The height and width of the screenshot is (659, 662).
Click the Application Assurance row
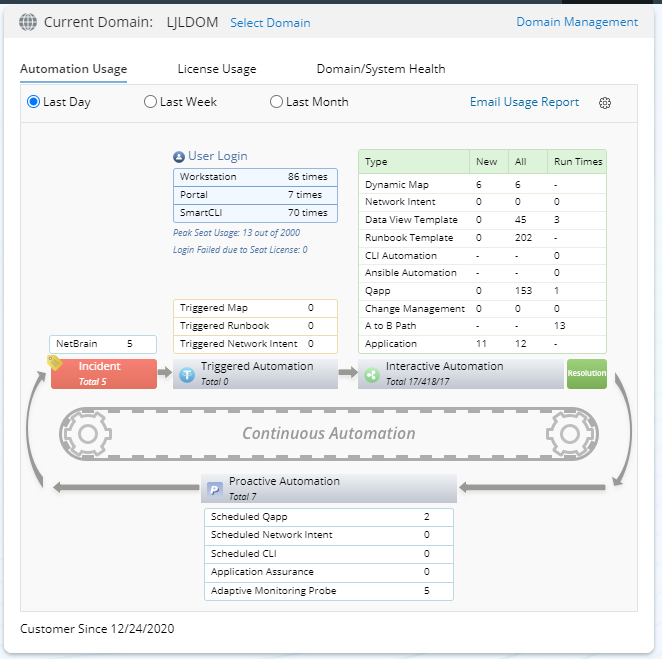pos(329,572)
